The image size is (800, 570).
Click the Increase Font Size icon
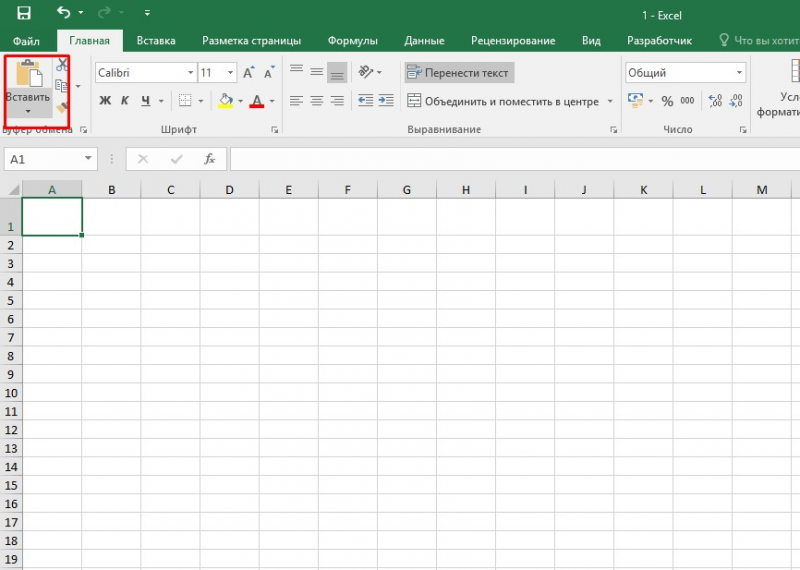tap(248, 73)
